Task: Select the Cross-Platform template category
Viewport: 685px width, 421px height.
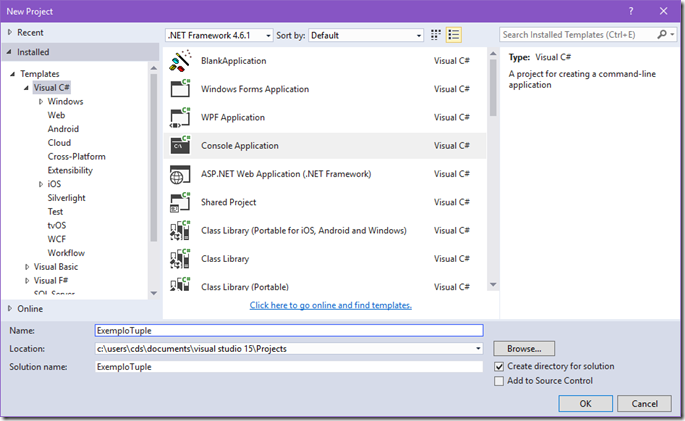Action: [x=76, y=156]
